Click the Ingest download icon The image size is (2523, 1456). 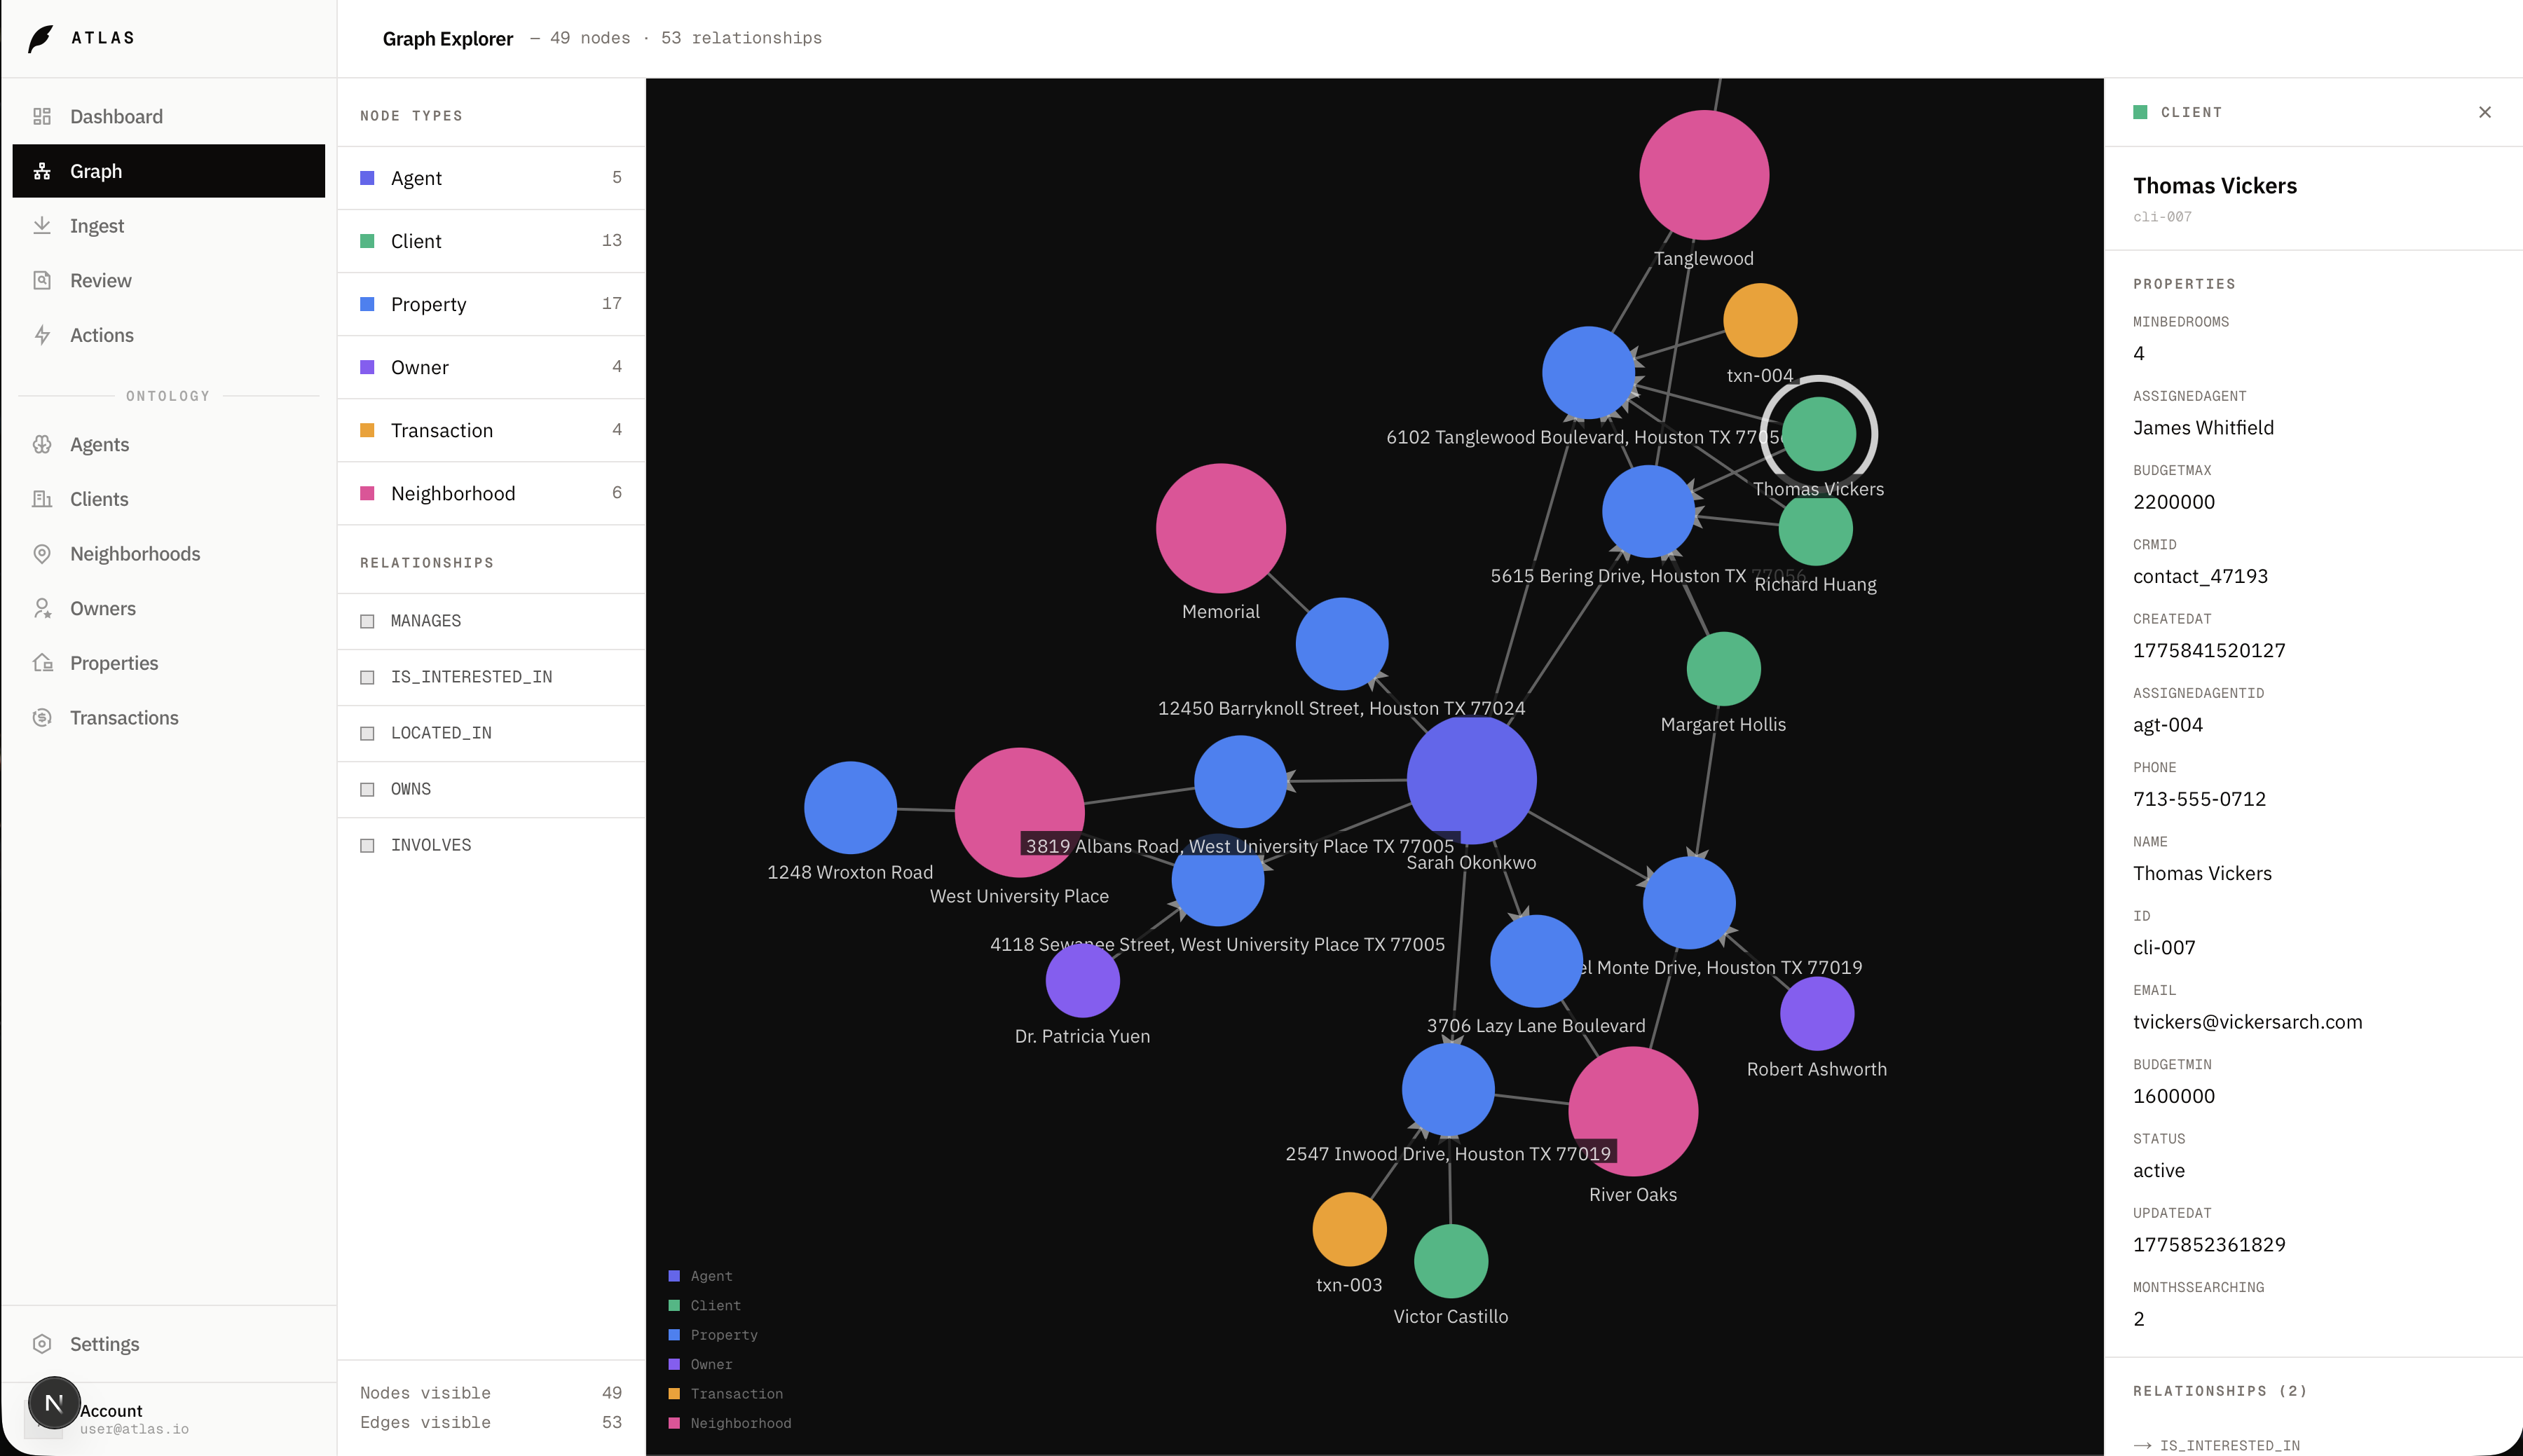click(x=42, y=226)
